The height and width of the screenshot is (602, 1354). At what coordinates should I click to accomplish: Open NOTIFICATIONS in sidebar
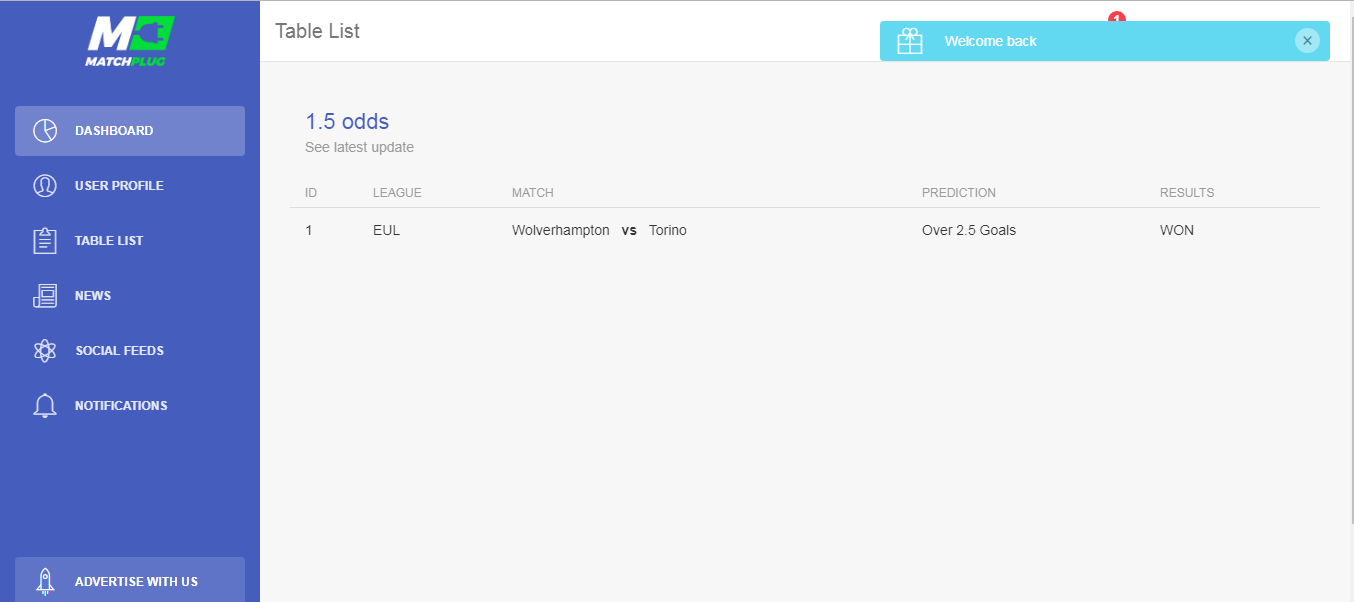(130, 406)
